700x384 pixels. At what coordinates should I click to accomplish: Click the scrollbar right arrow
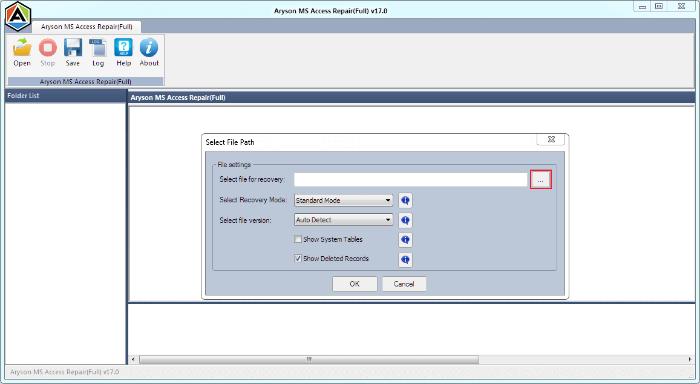[x=690, y=359]
